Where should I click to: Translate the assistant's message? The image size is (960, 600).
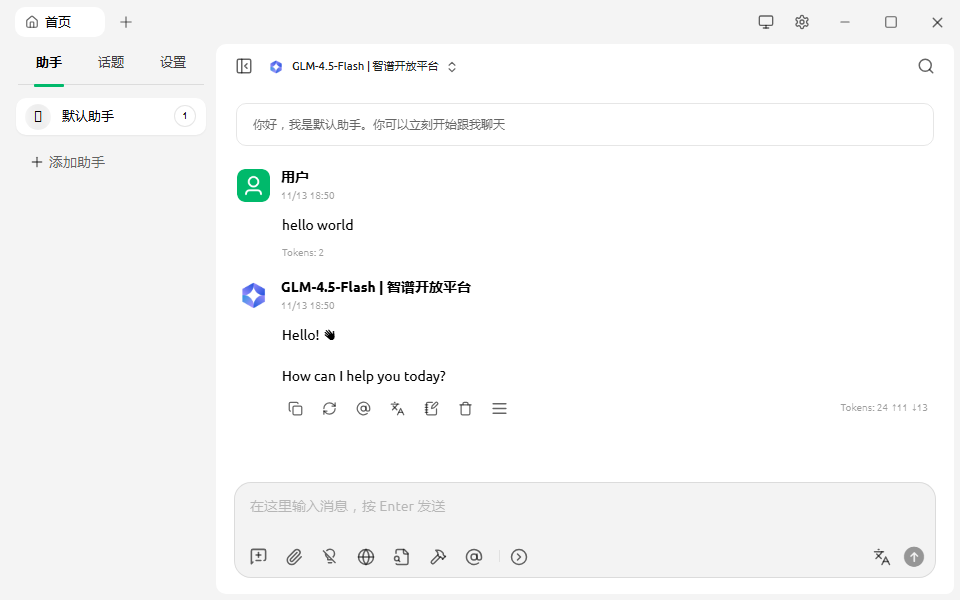tap(397, 408)
